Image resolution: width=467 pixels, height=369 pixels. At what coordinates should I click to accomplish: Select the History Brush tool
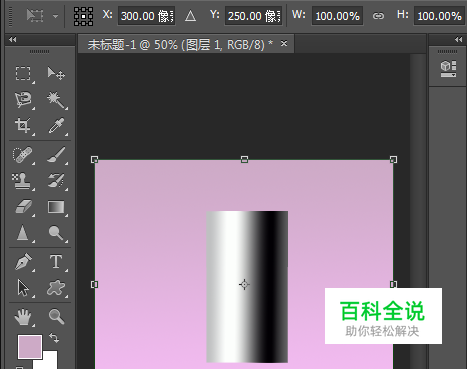[x=56, y=181]
